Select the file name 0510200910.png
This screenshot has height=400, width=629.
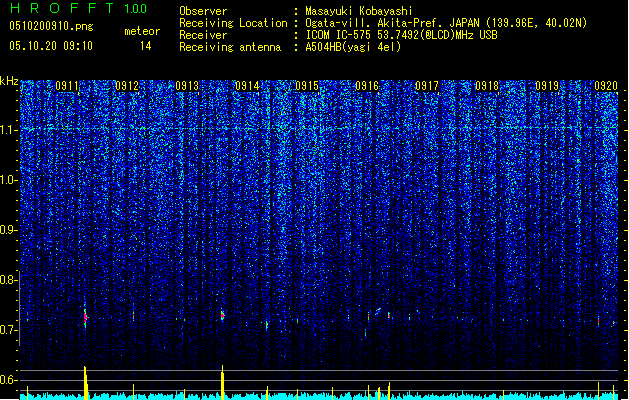[51, 26]
